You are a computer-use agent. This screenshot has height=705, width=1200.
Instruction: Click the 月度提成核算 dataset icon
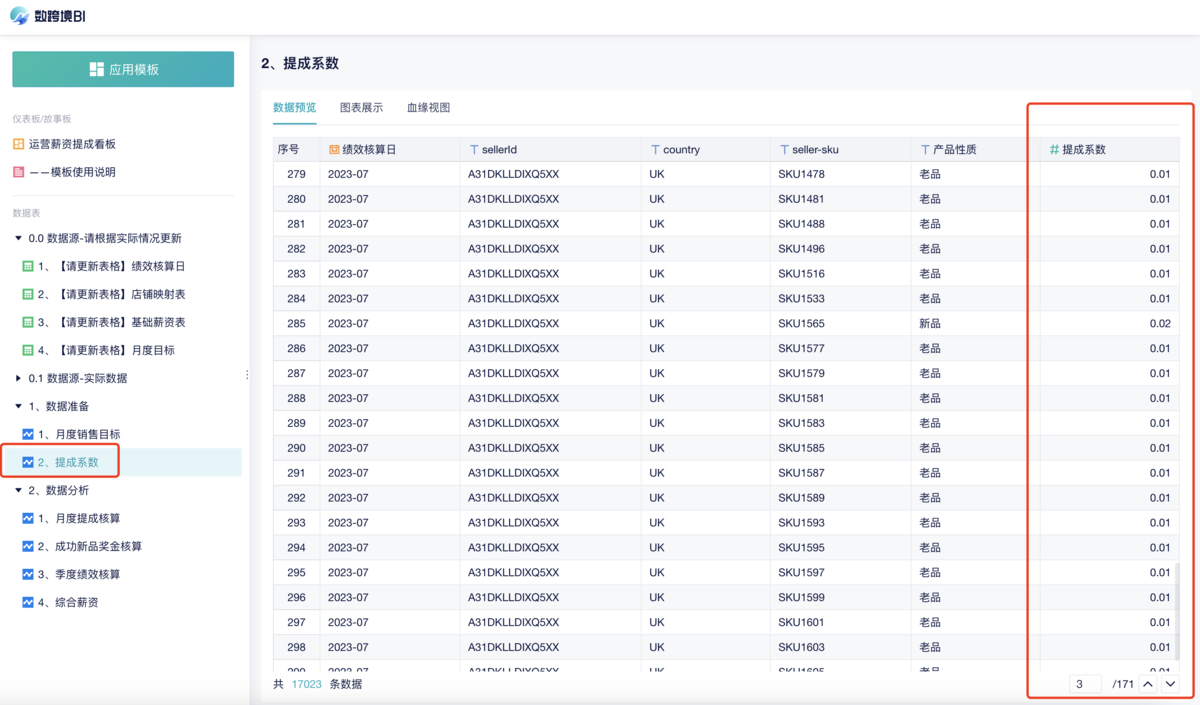pos(28,518)
